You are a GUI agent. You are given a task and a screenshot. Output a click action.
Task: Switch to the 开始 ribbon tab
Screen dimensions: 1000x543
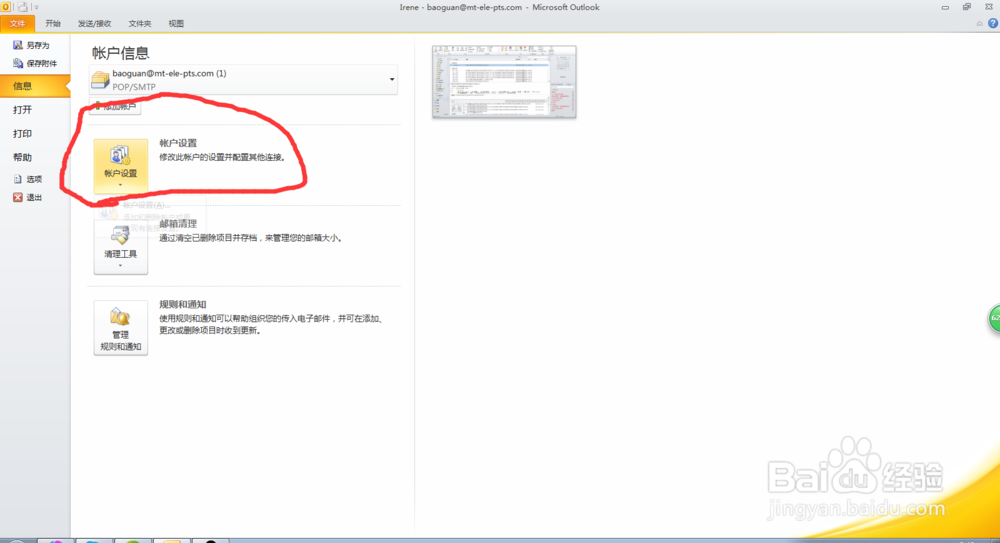53,24
